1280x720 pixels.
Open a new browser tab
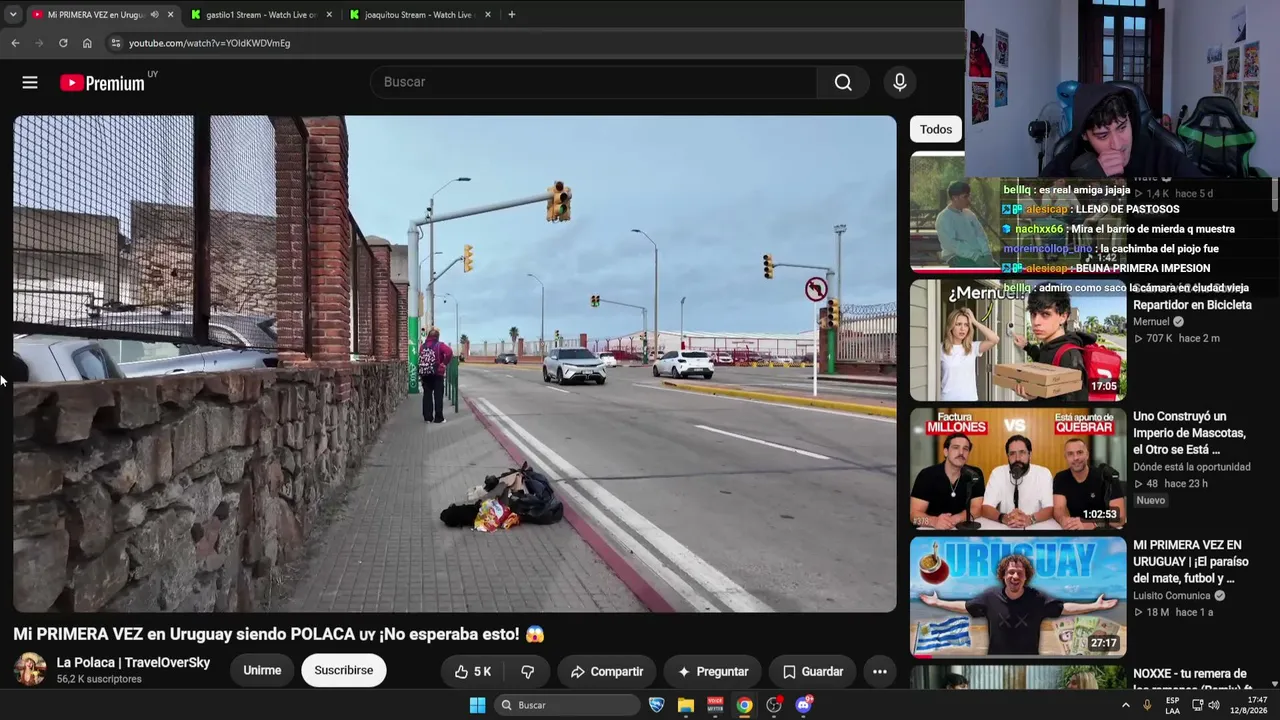click(511, 15)
